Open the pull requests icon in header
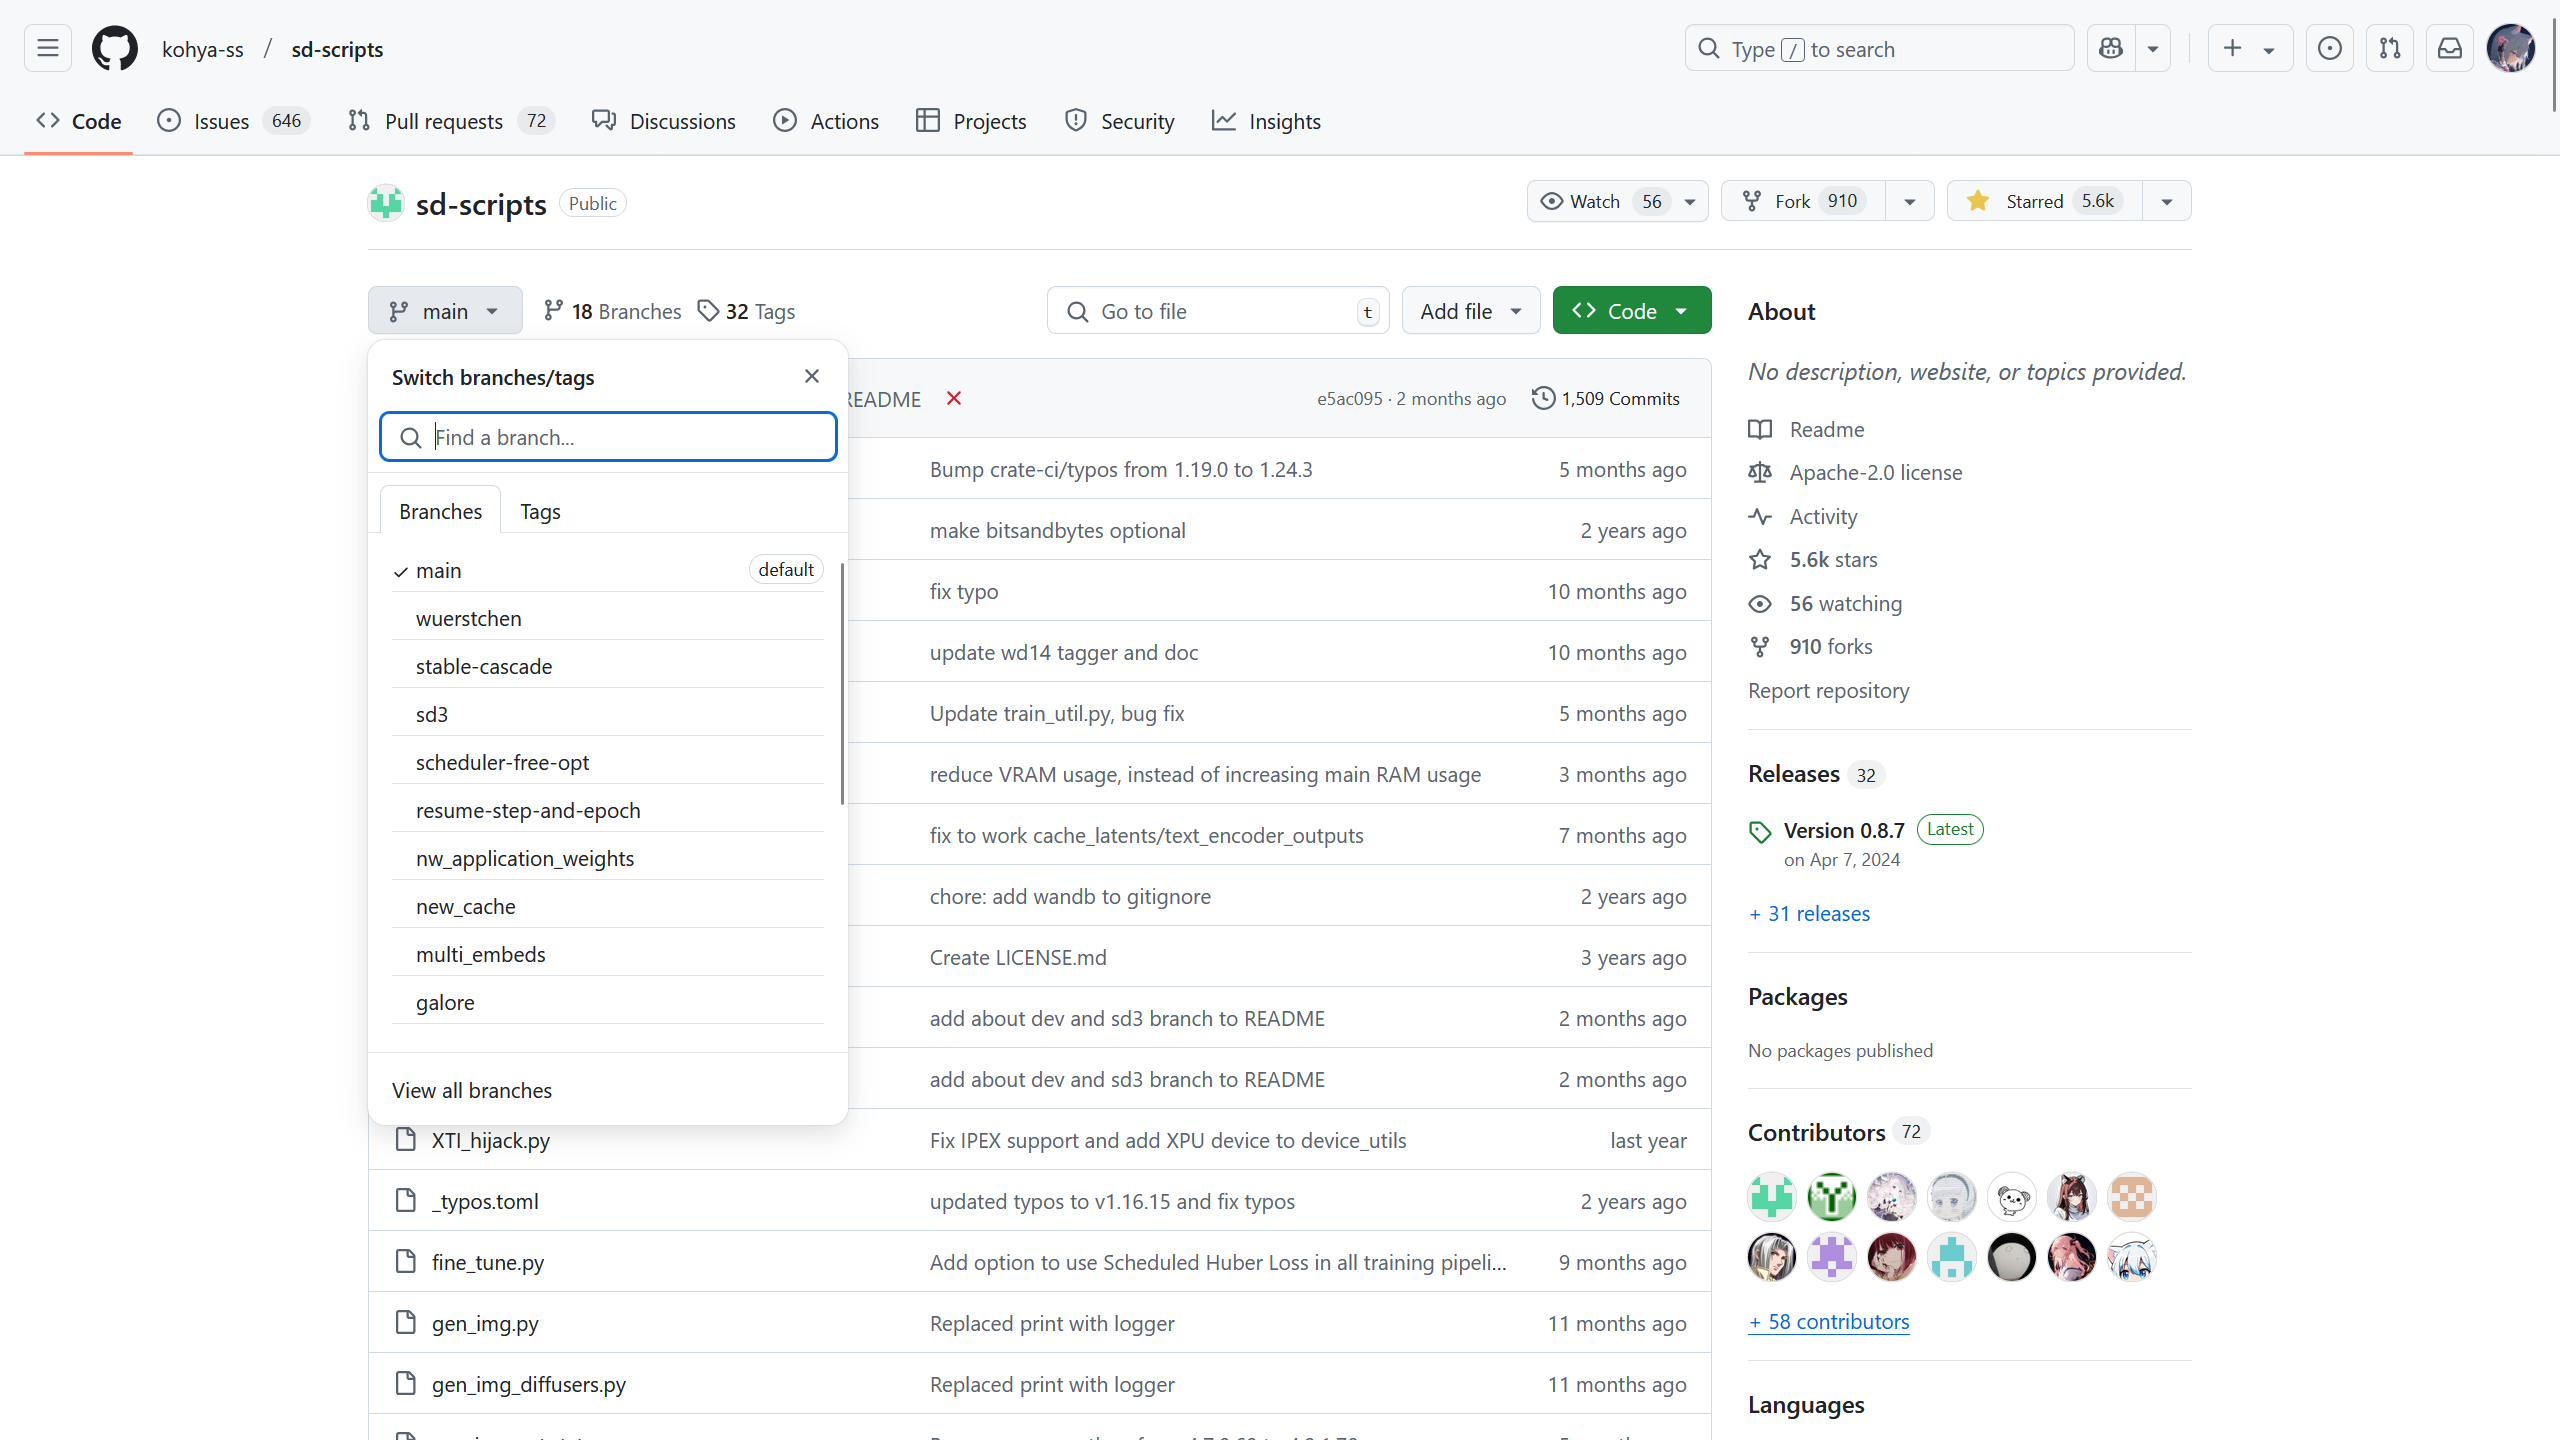This screenshot has width=2560, height=1440. (x=2389, y=49)
